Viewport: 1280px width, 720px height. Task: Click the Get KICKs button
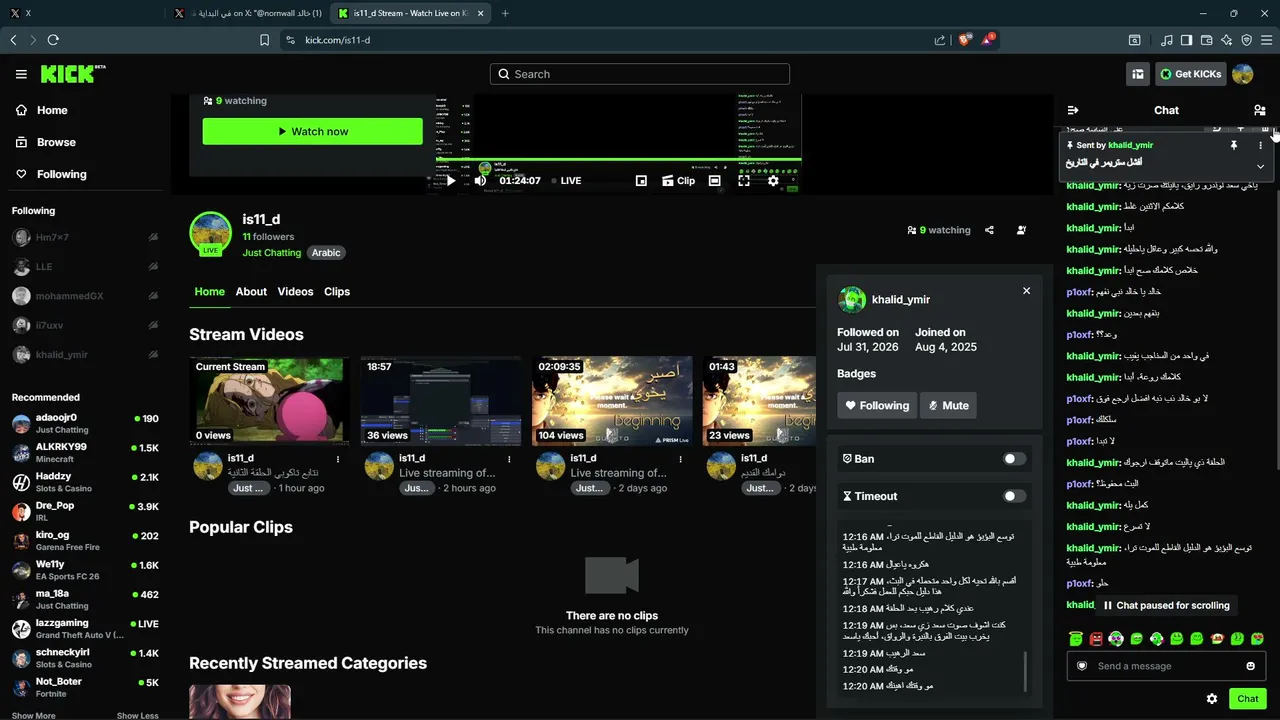tap(1190, 74)
